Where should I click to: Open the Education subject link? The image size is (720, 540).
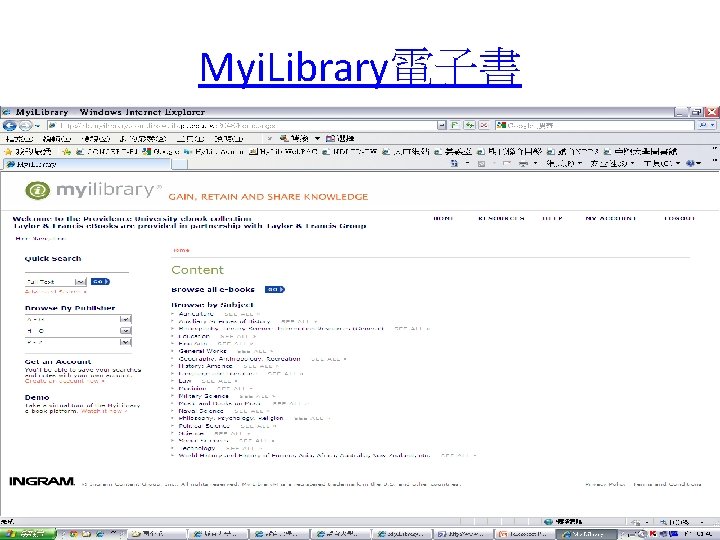[194, 336]
